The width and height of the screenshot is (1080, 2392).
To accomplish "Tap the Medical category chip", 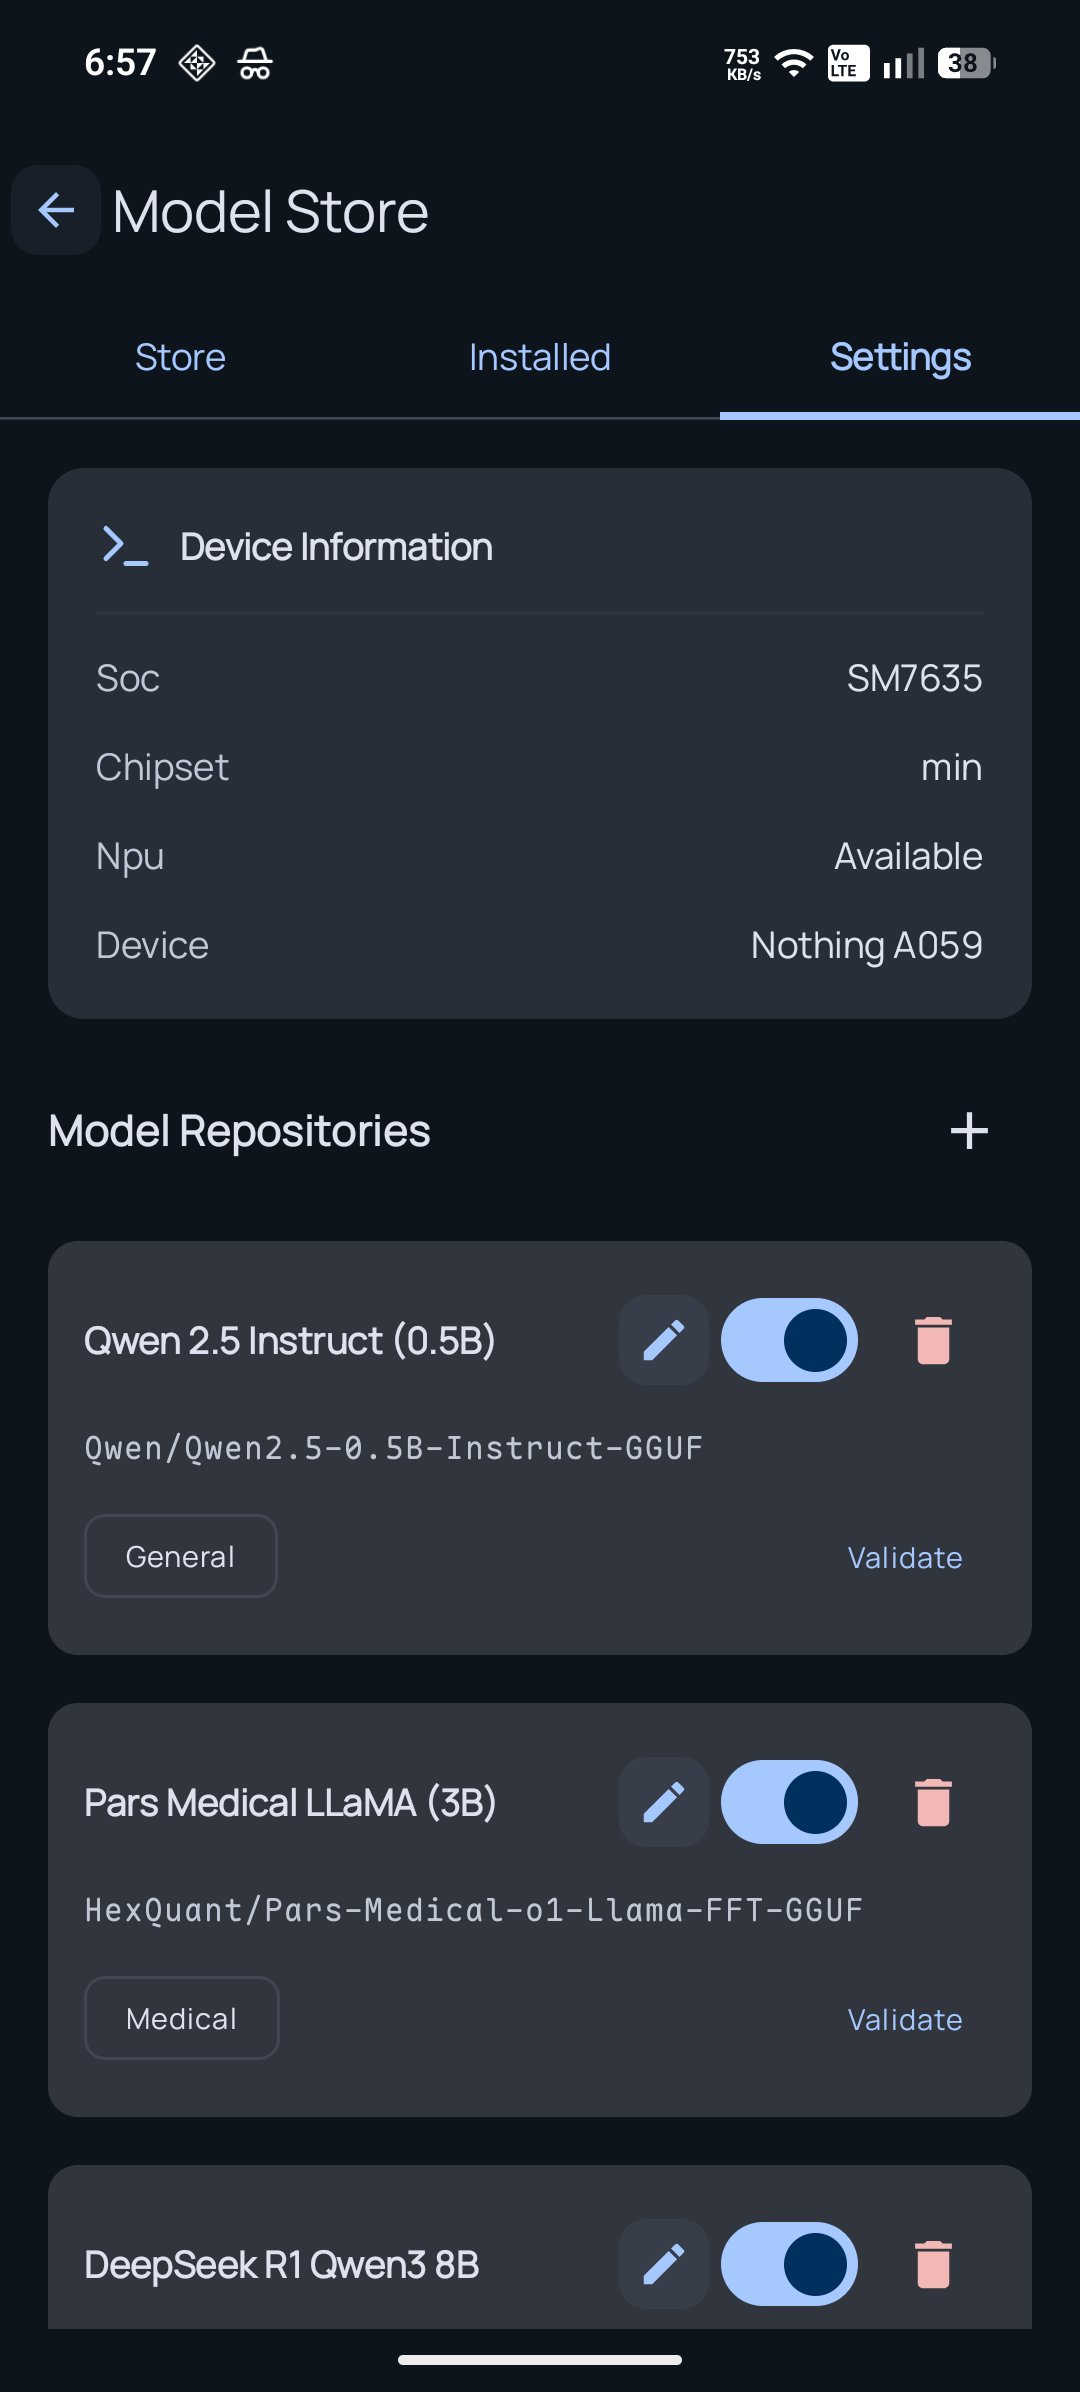I will point(182,2018).
